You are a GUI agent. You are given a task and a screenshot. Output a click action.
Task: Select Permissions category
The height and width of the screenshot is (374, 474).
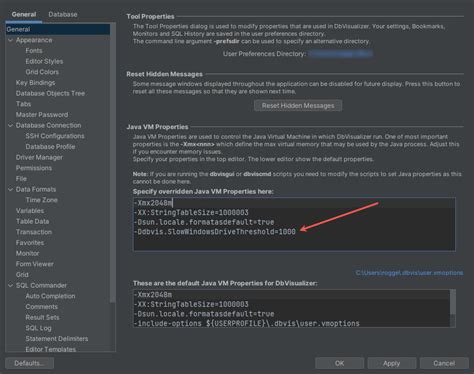click(34, 168)
